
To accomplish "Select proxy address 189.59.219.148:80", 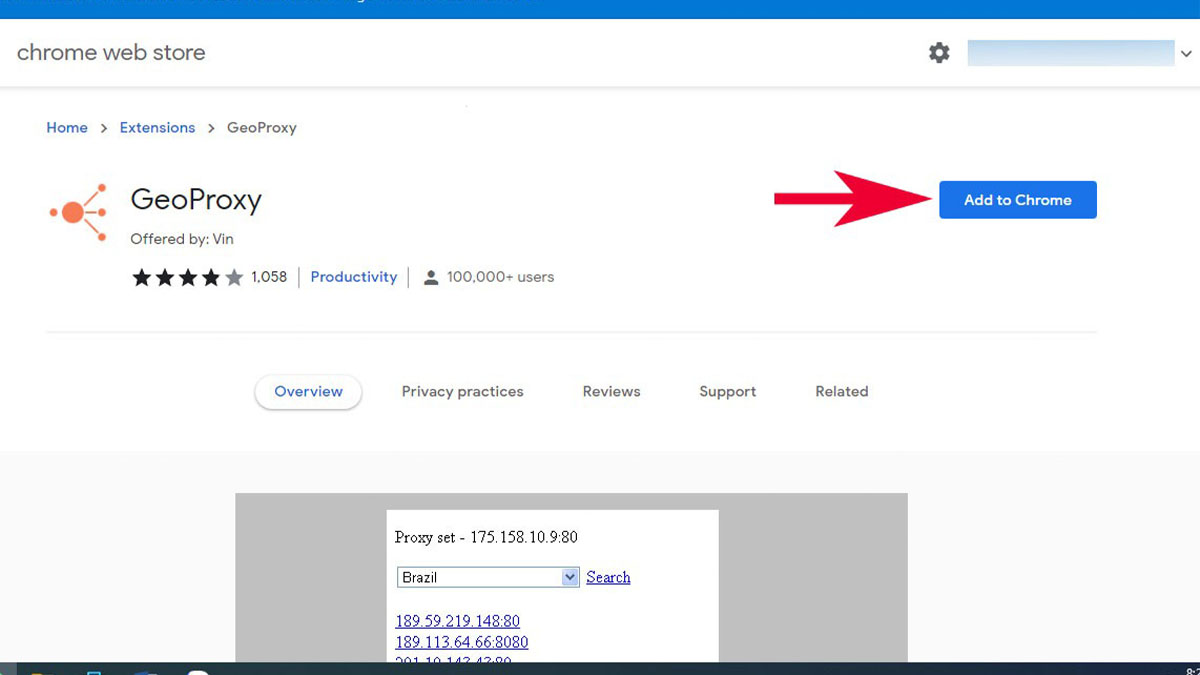I will (457, 621).
